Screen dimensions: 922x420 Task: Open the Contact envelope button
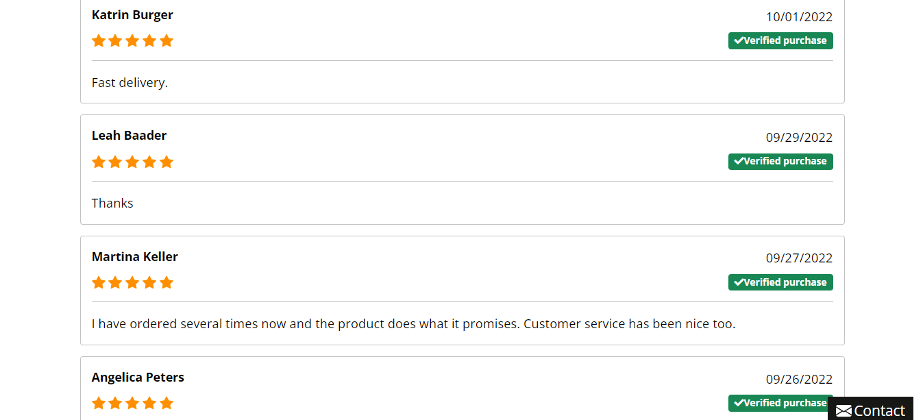click(x=870, y=410)
